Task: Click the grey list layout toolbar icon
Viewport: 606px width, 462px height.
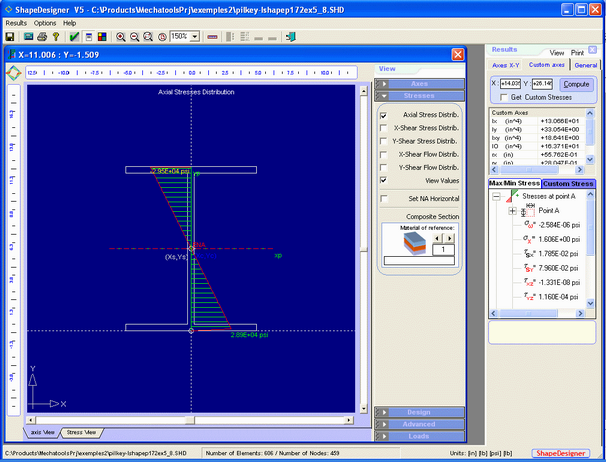Action: click(245, 37)
